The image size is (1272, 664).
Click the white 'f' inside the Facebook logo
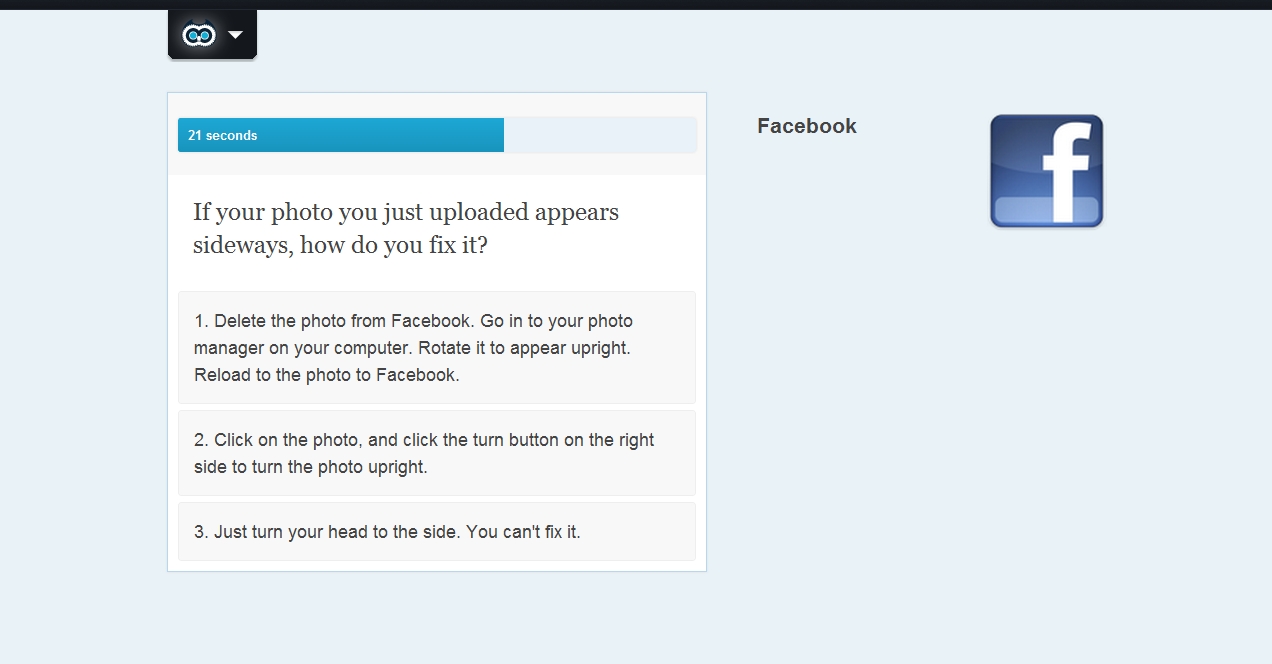click(x=1064, y=172)
